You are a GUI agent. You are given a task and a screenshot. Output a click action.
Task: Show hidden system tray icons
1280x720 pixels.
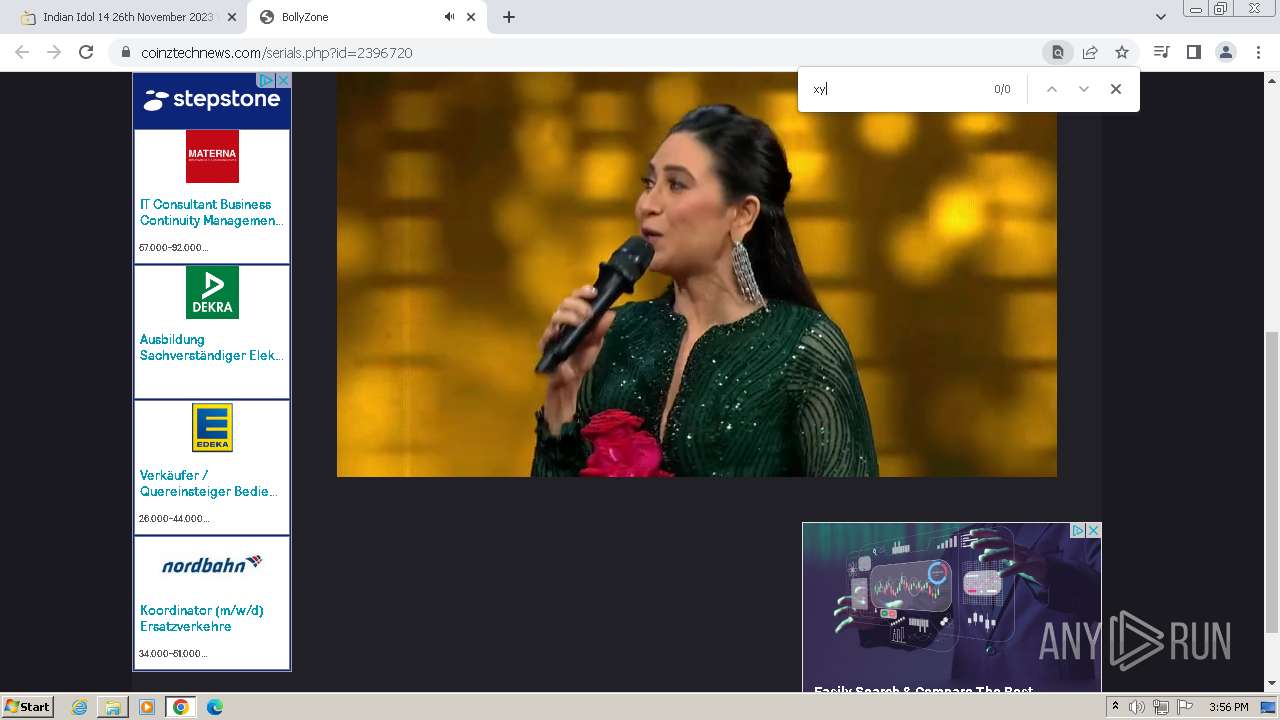click(1116, 707)
